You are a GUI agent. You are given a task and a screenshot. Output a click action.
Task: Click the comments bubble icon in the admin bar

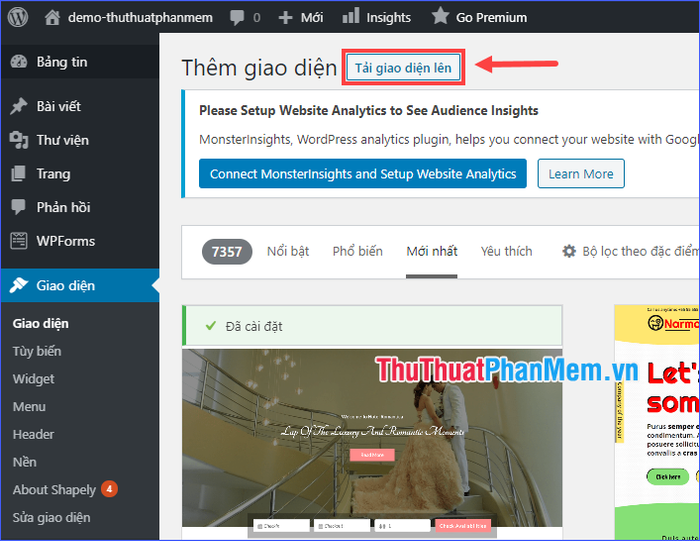[x=237, y=18]
